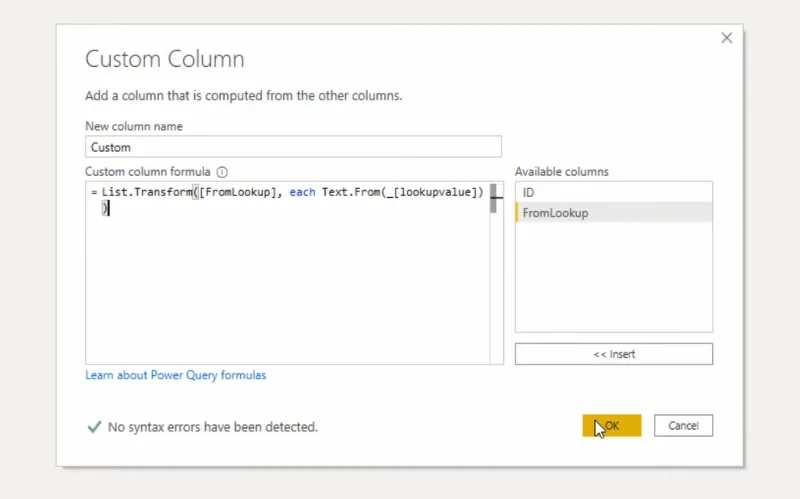Image resolution: width=800 pixels, height=499 pixels.
Task: Click the OK button
Action: click(x=612, y=426)
